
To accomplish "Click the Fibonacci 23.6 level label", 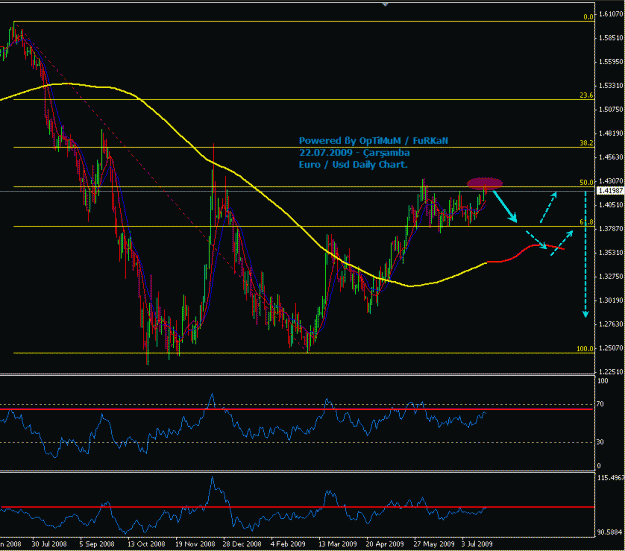I will point(586,95).
